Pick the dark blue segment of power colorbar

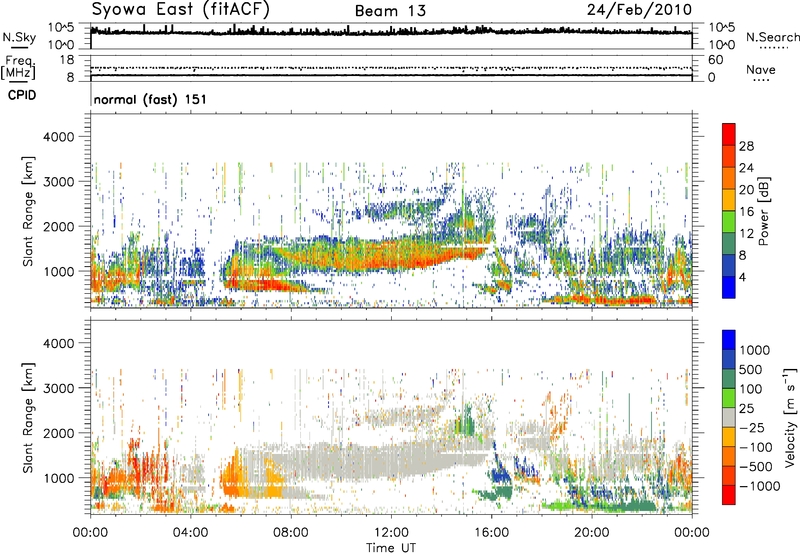(729, 266)
